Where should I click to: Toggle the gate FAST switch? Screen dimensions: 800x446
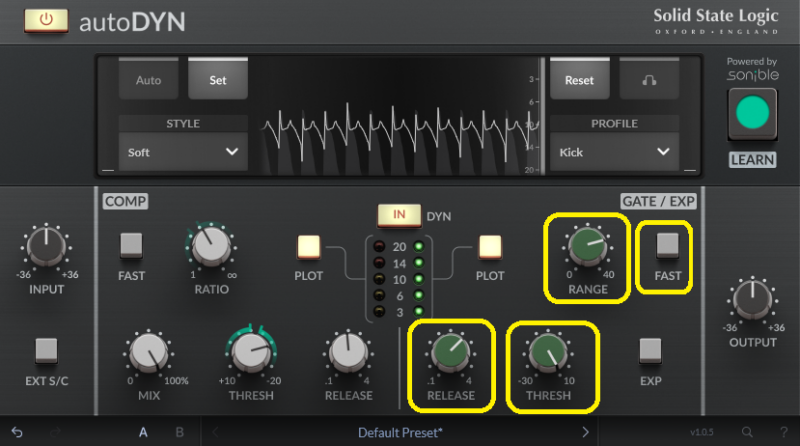pyautogui.click(x=667, y=245)
